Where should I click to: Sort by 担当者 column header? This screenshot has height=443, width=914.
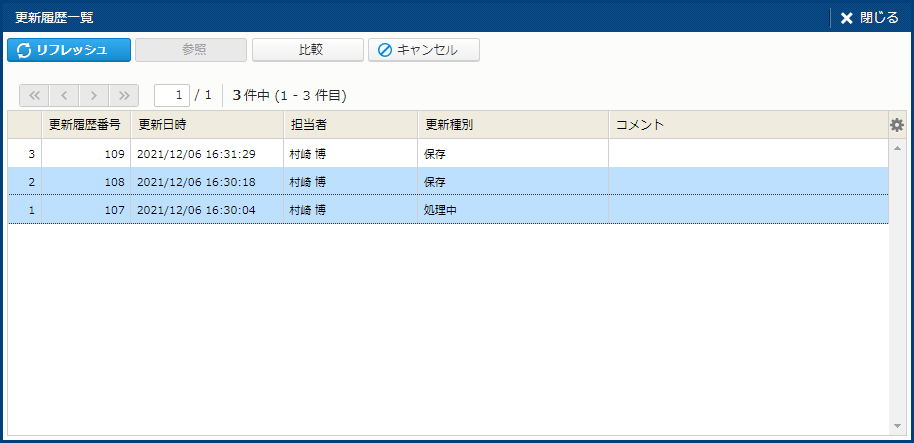[350, 125]
